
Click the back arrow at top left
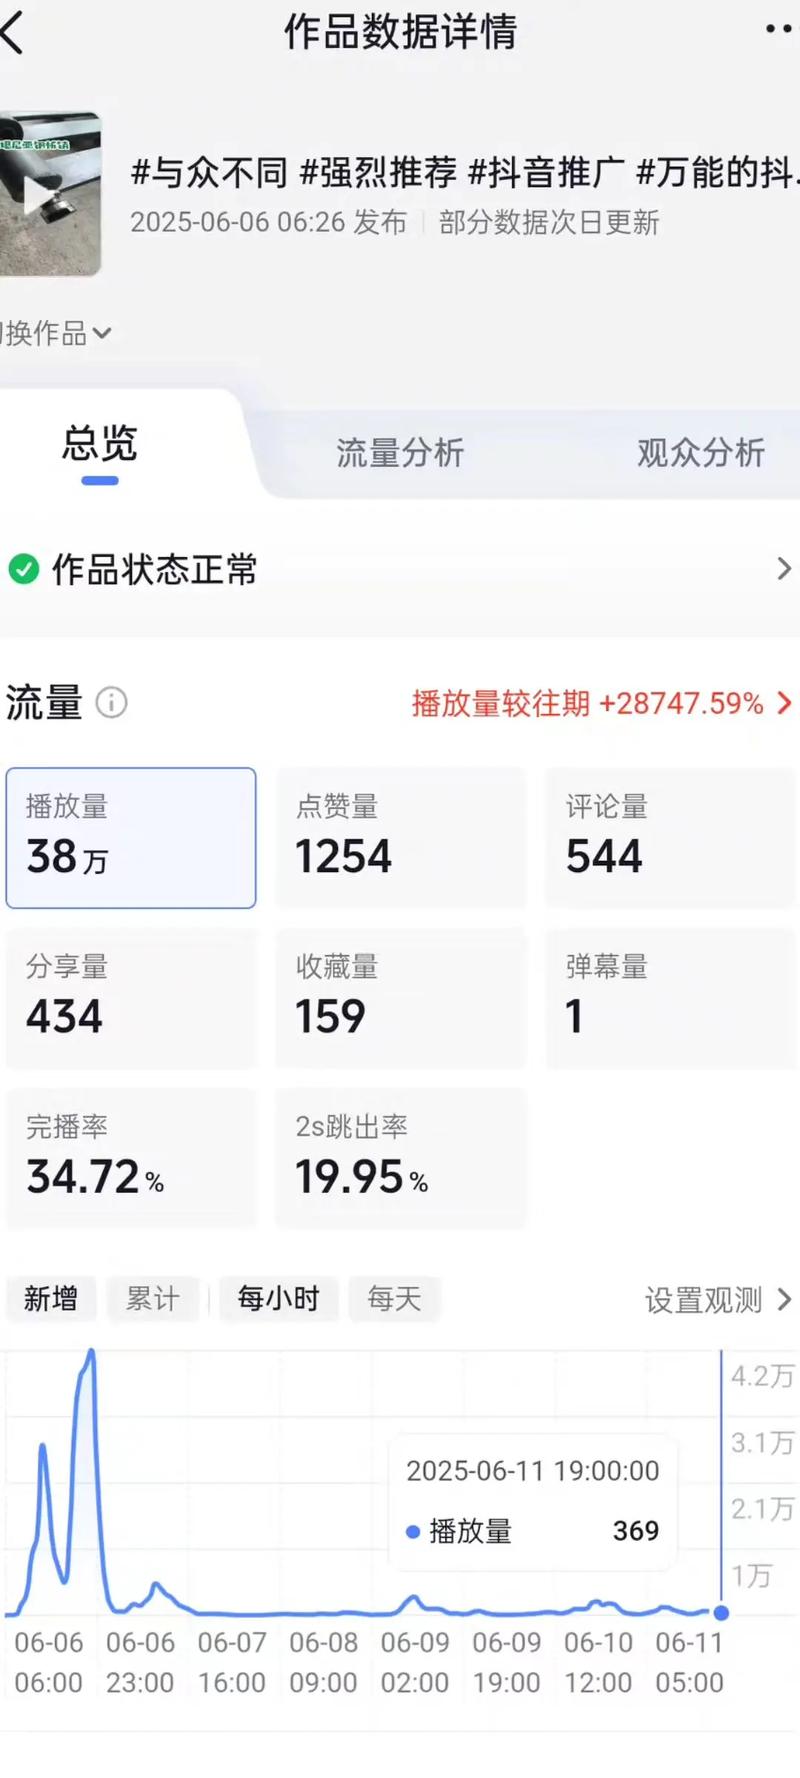(x=15, y=30)
